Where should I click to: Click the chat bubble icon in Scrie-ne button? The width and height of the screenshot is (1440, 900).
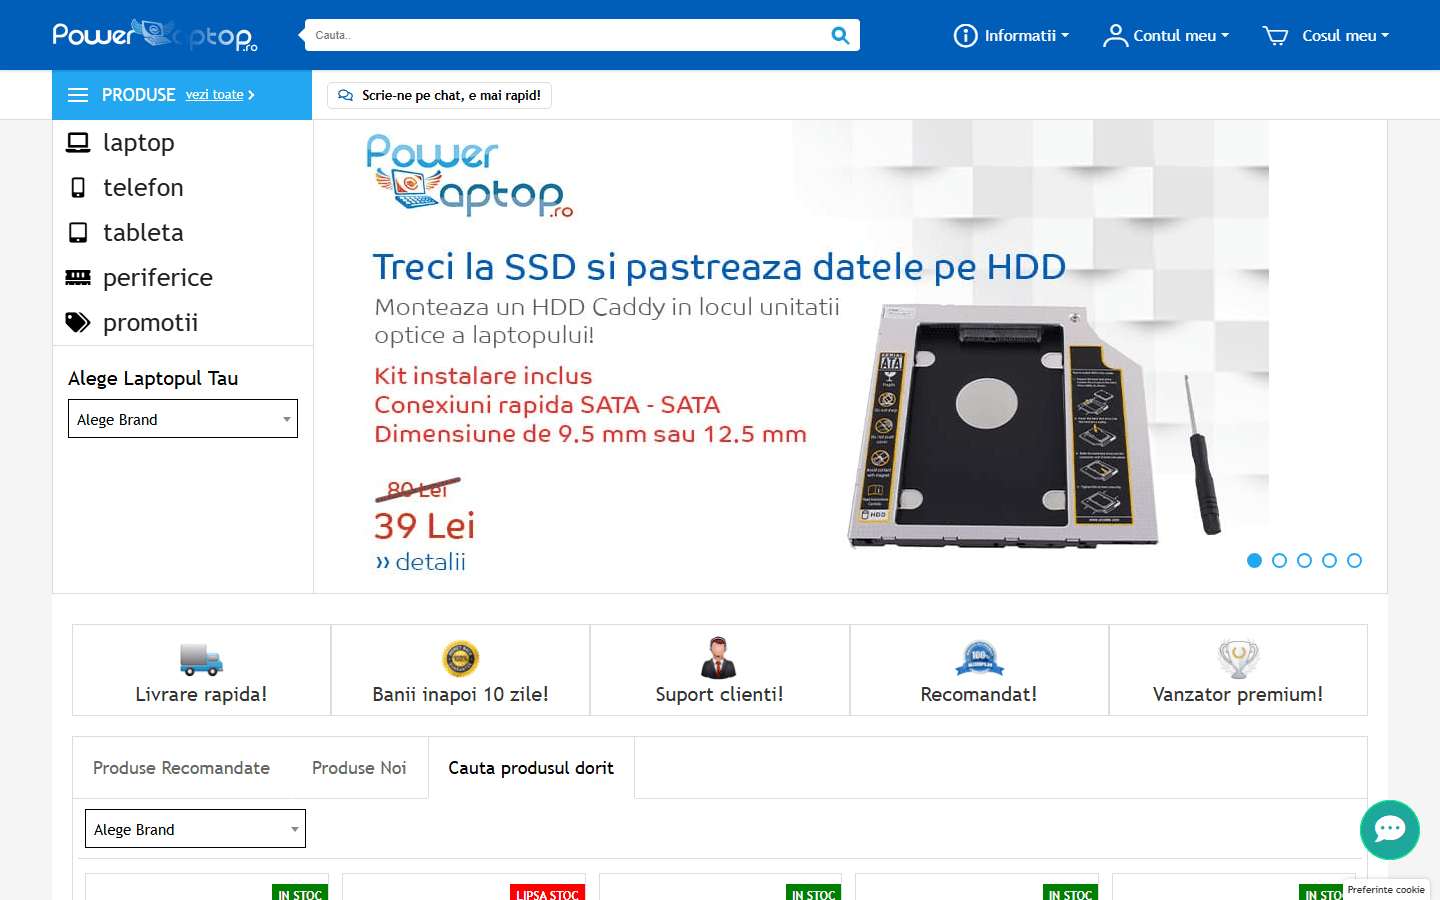click(x=345, y=95)
